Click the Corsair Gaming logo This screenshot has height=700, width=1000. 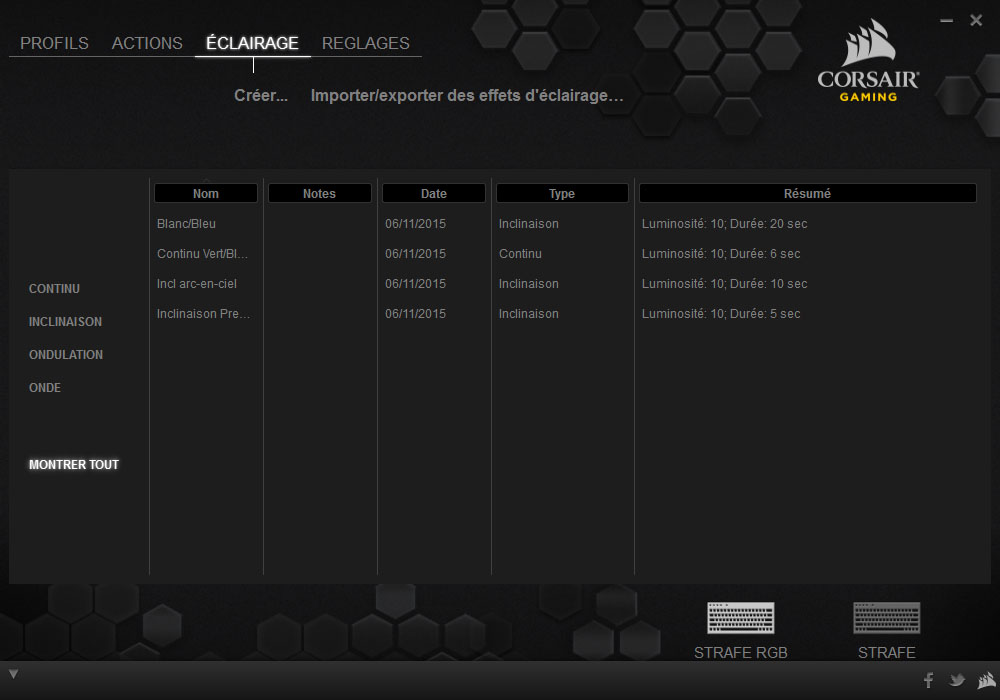(867, 62)
